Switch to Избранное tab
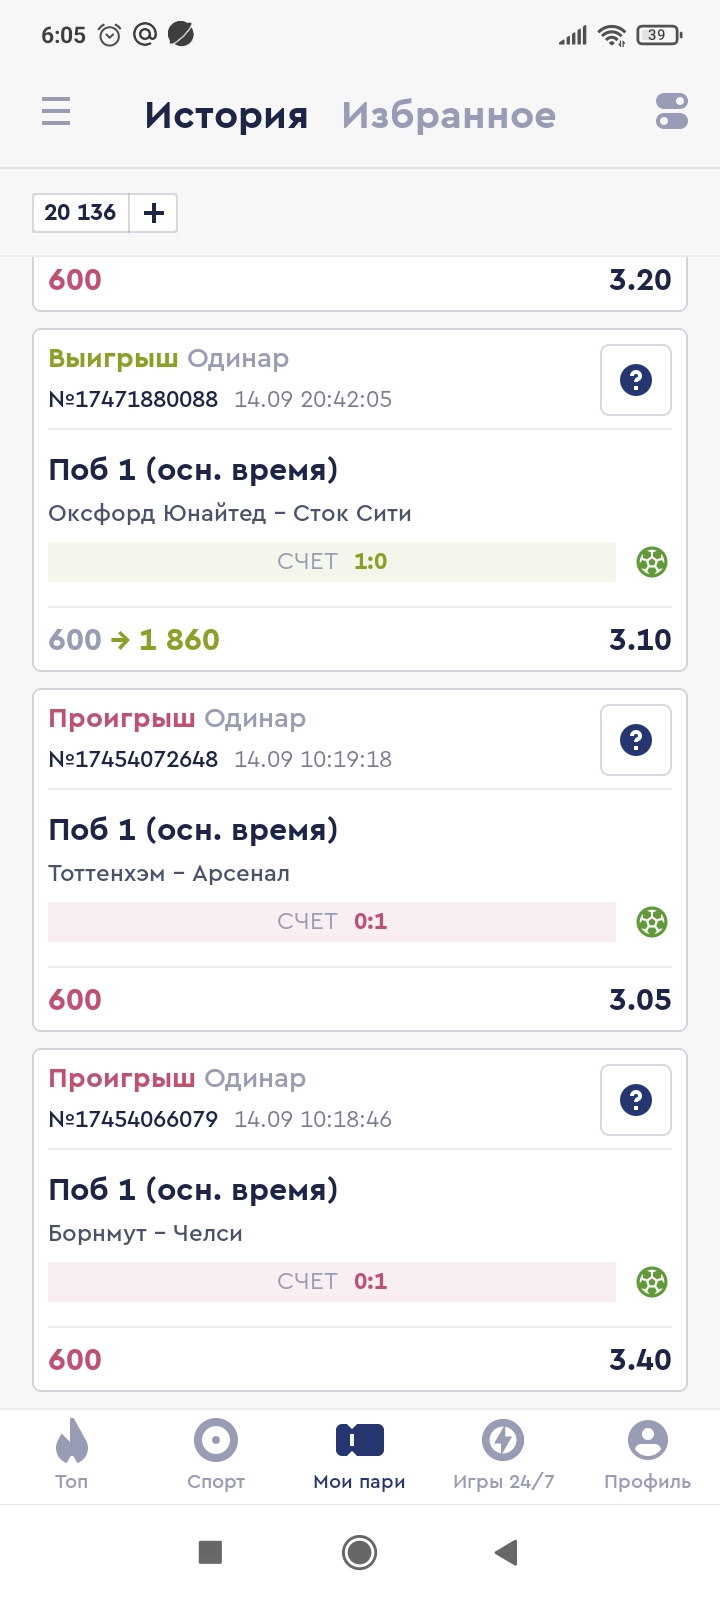720x1600 pixels. (448, 115)
